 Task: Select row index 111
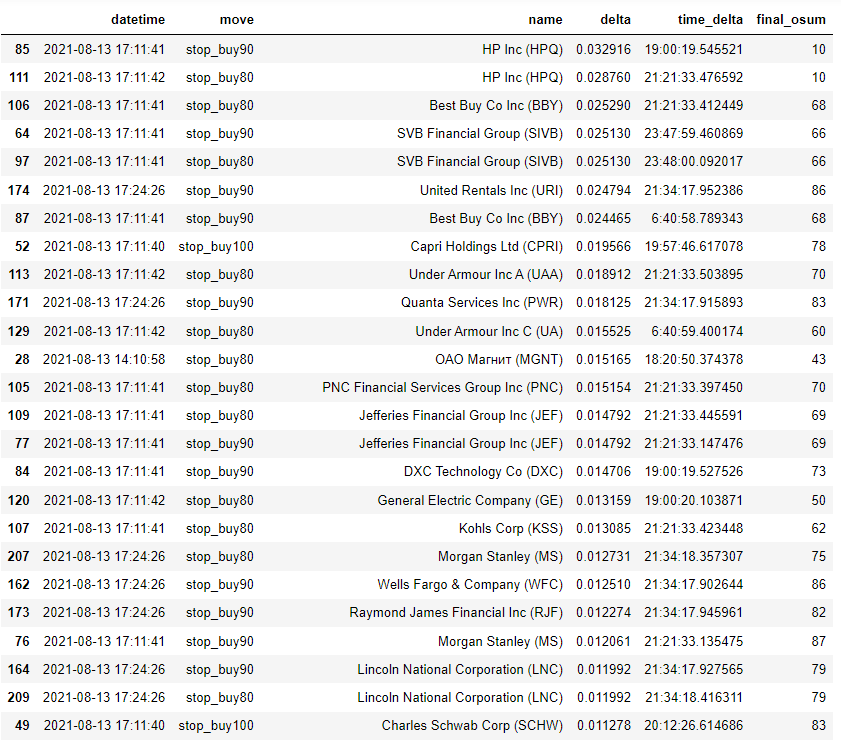pos(19,77)
